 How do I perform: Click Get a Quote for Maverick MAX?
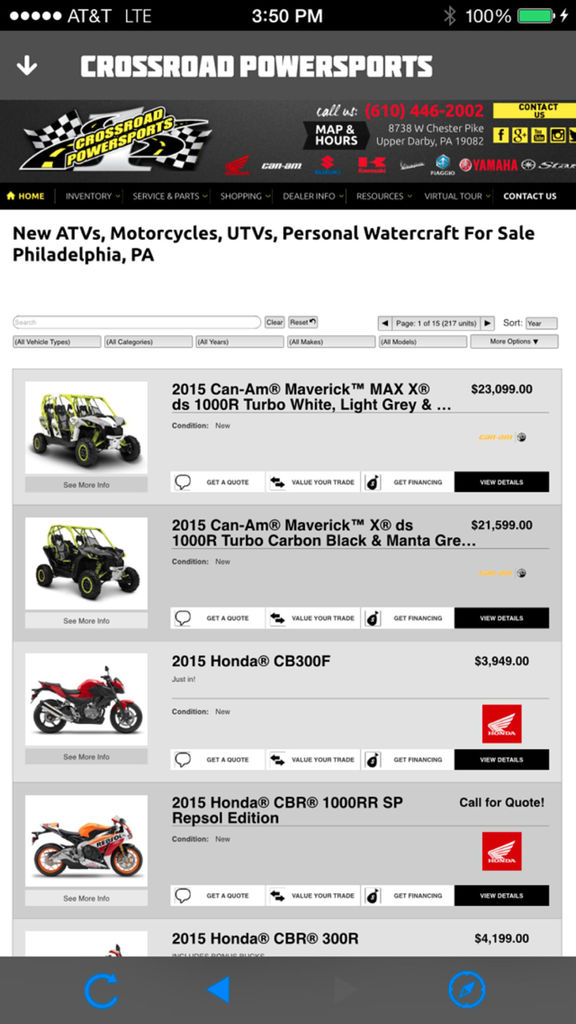pos(217,482)
